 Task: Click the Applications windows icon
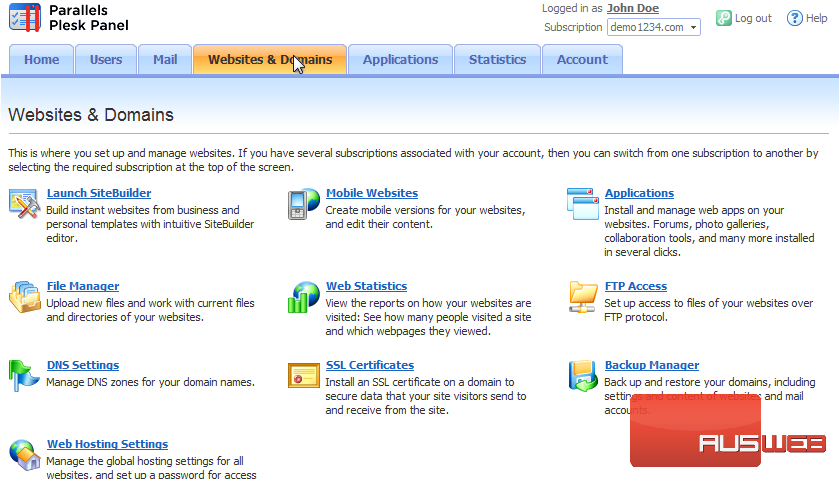coord(582,203)
